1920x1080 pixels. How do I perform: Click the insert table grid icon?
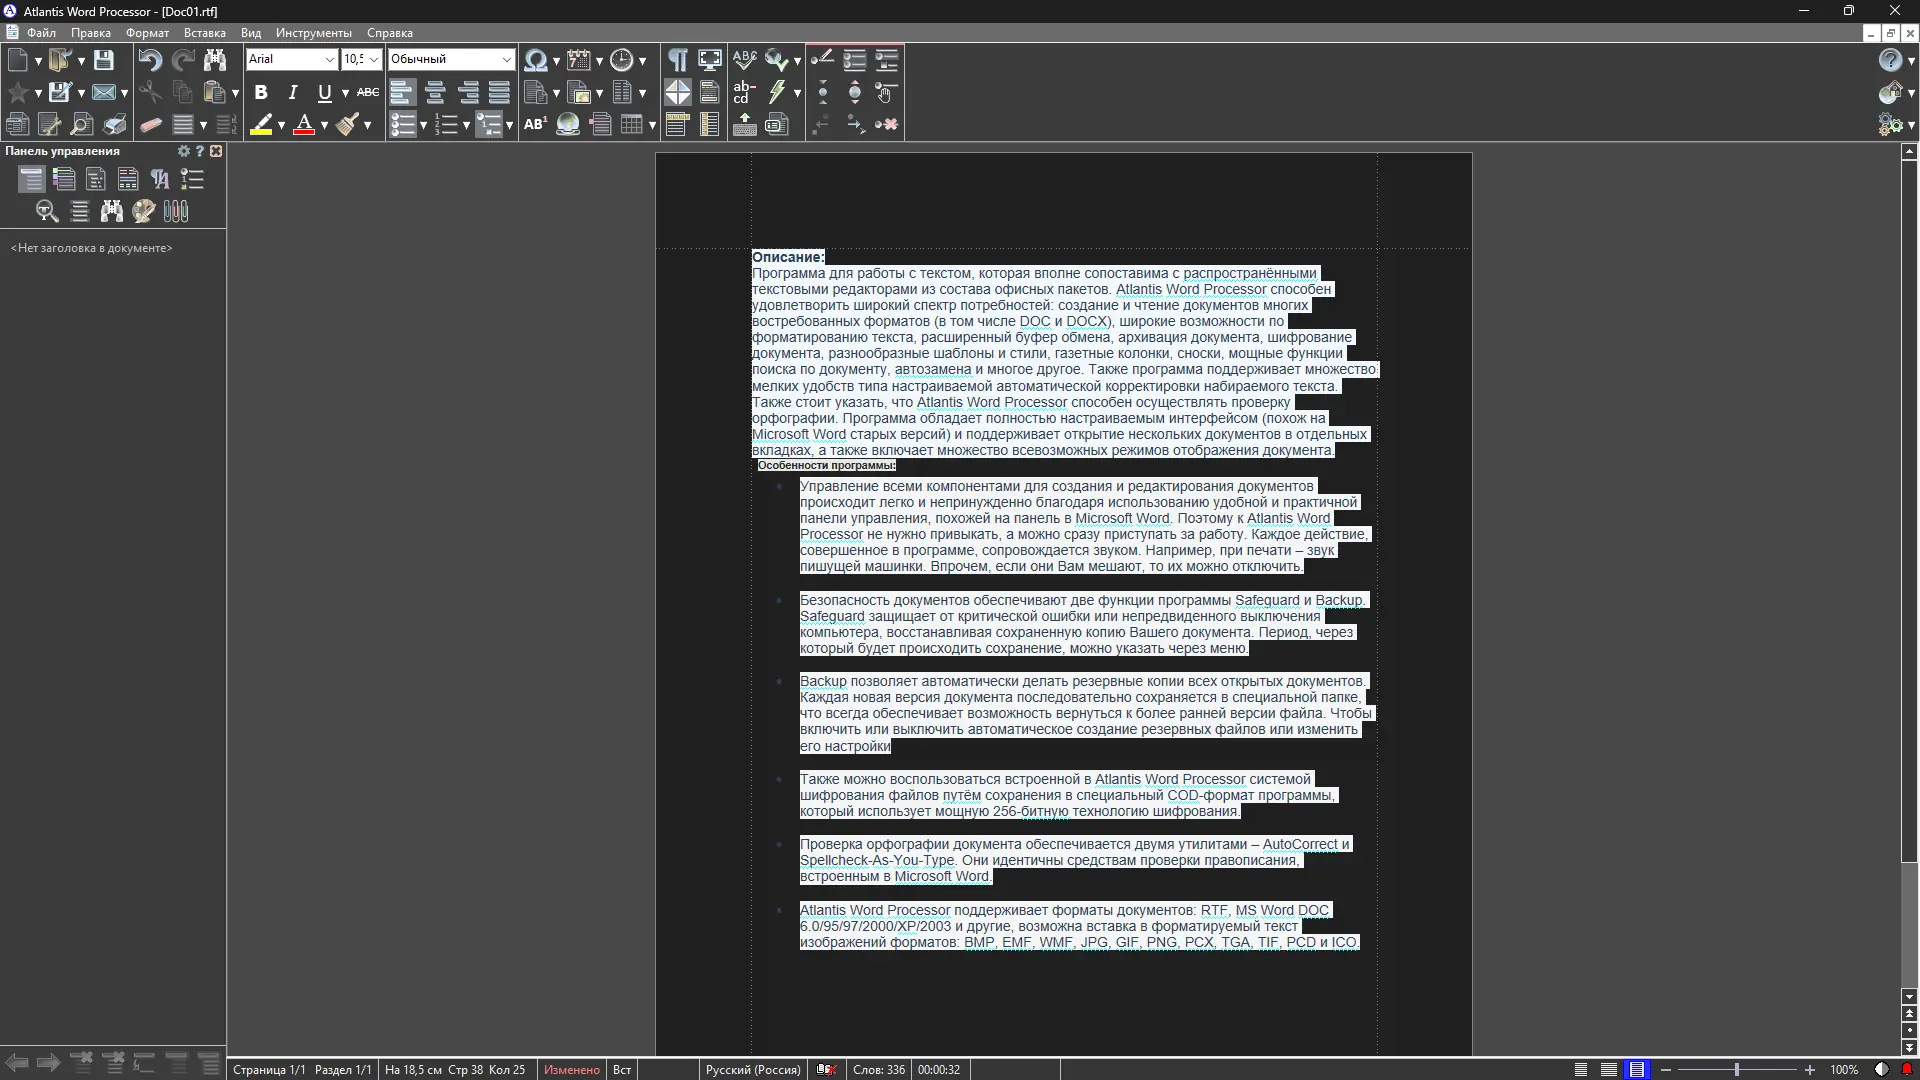click(631, 125)
